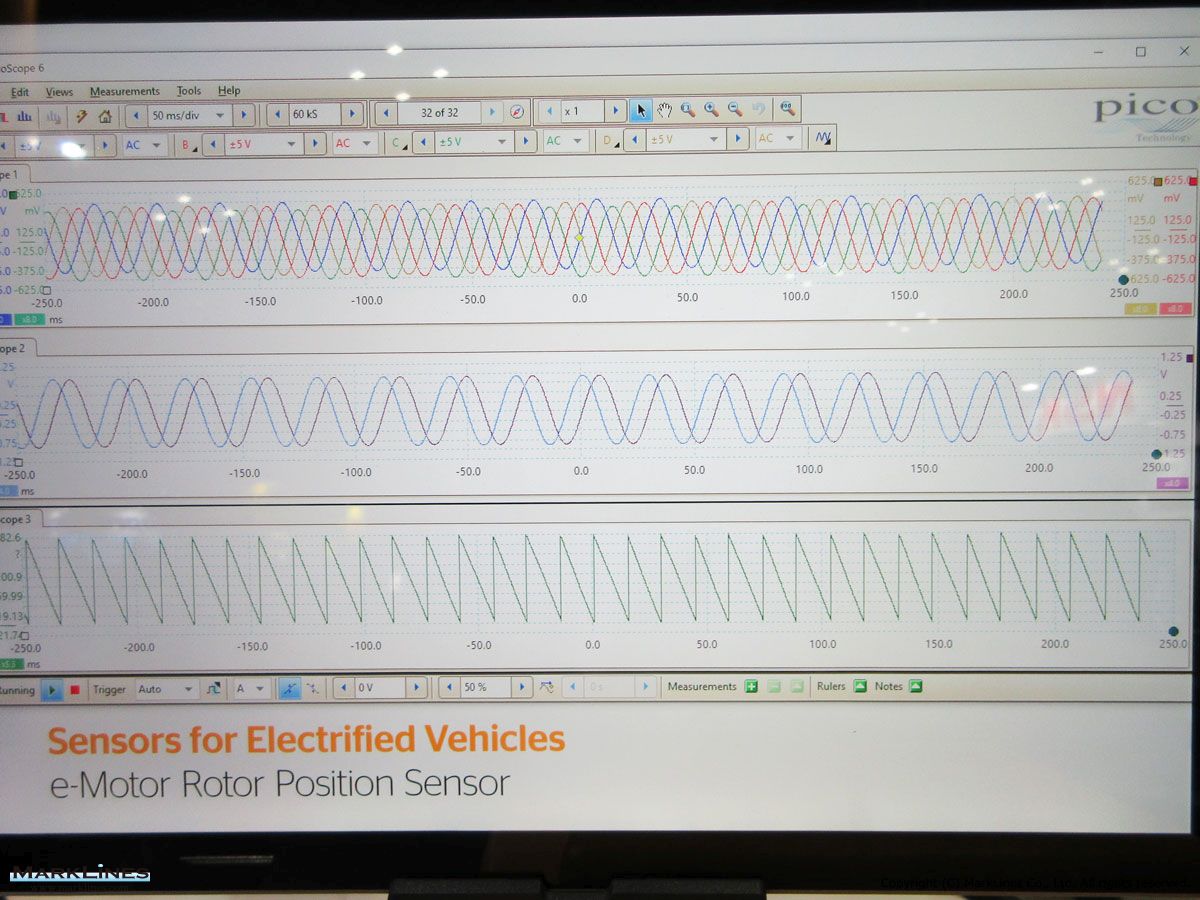Increase channel D voltage range
This screenshot has width=1200, height=900.
738,139
